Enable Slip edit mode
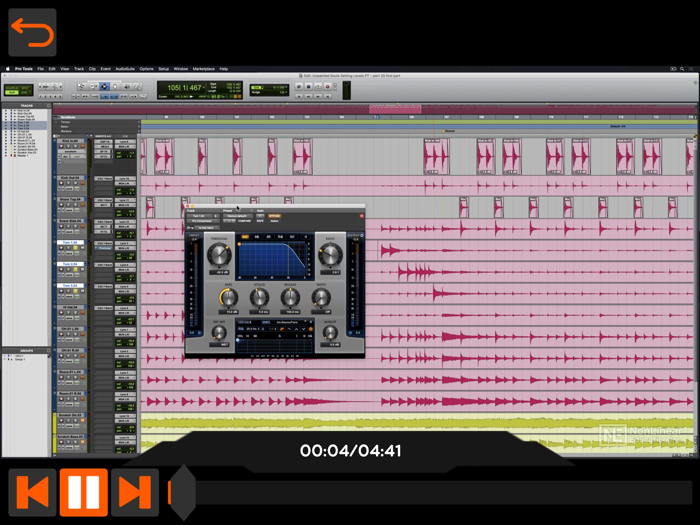The image size is (700, 525). coord(12,92)
